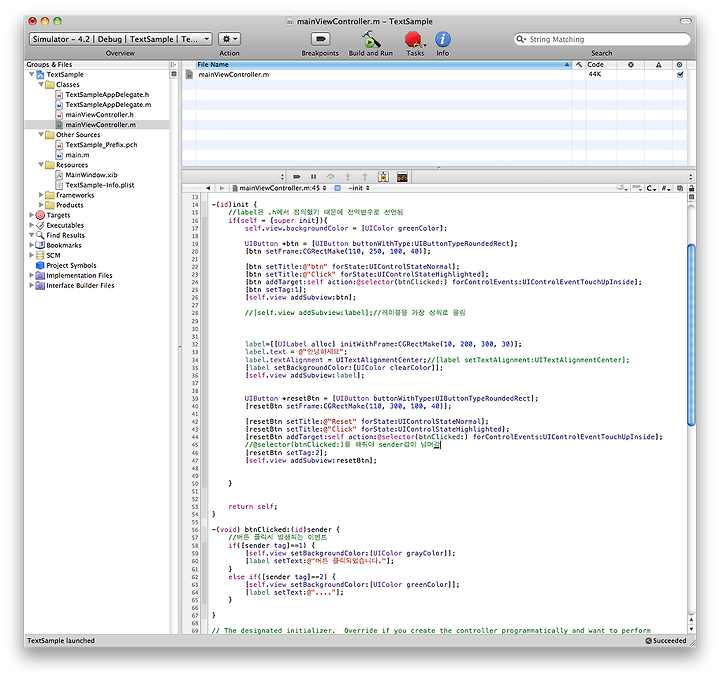Click the split editor icon above scrollbar
The image size is (720, 679).
(x=692, y=197)
